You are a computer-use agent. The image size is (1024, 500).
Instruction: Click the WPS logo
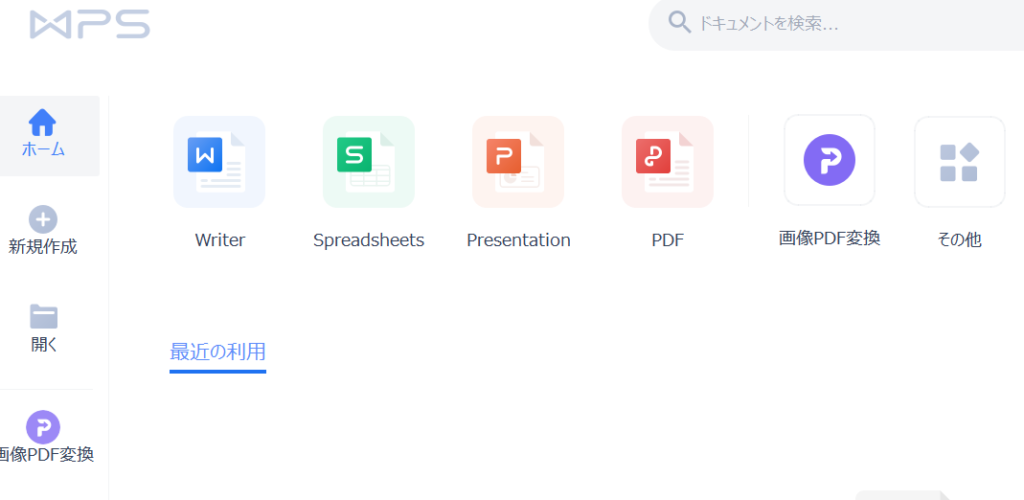point(90,24)
